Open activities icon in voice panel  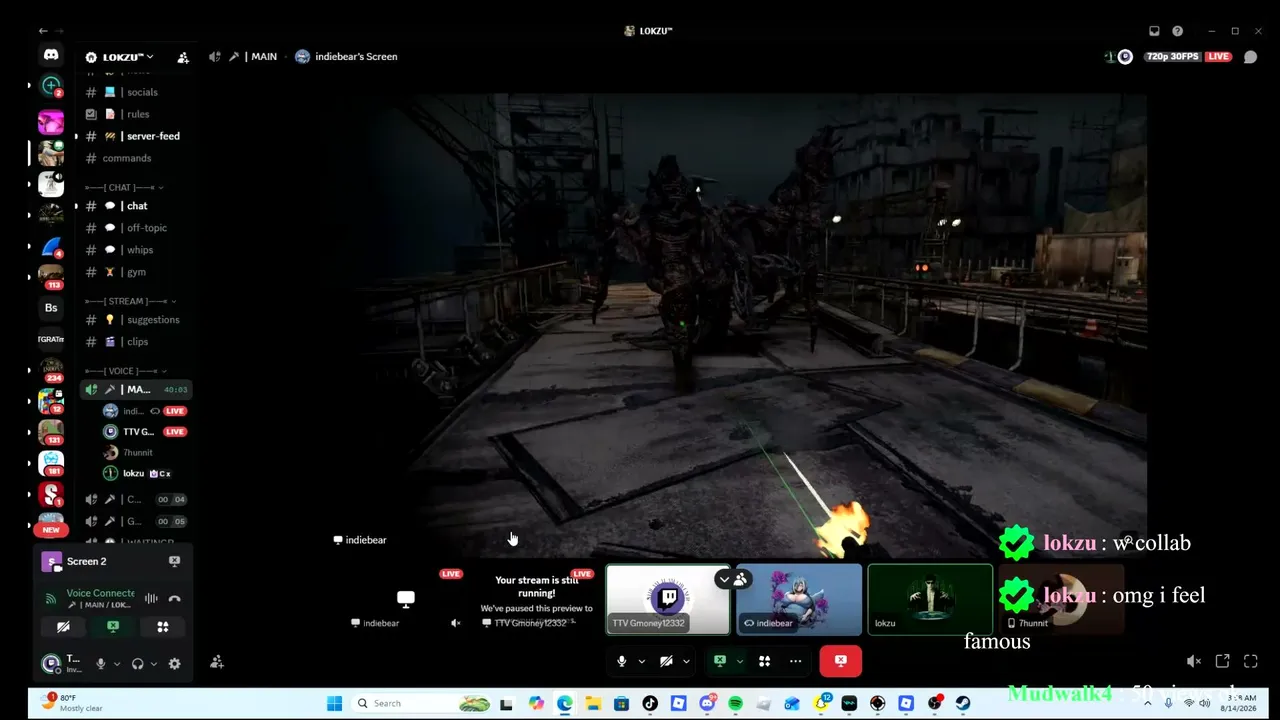coord(163,627)
